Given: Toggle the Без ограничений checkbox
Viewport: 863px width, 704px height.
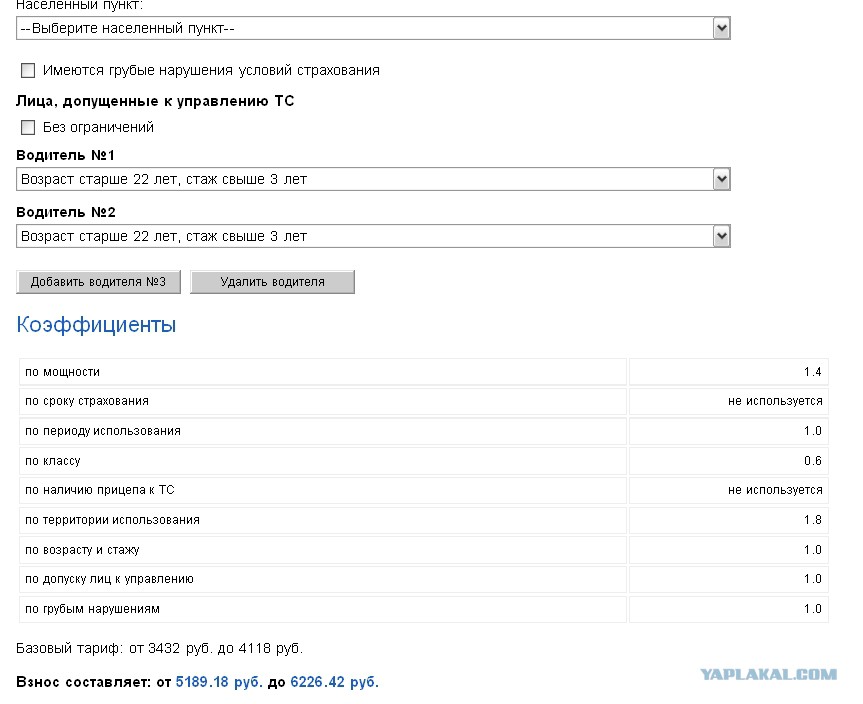Looking at the screenshot, I should (28, 127).
